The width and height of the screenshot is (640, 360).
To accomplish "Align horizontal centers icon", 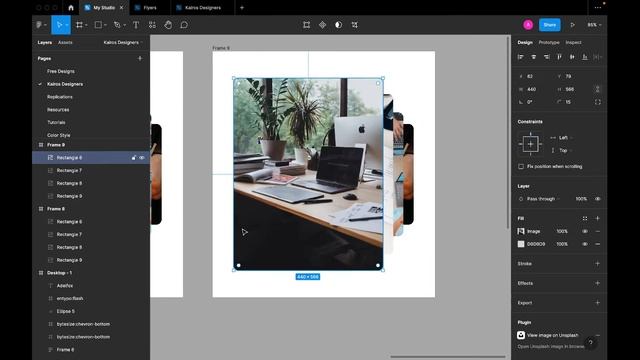I will pos(533,57).
